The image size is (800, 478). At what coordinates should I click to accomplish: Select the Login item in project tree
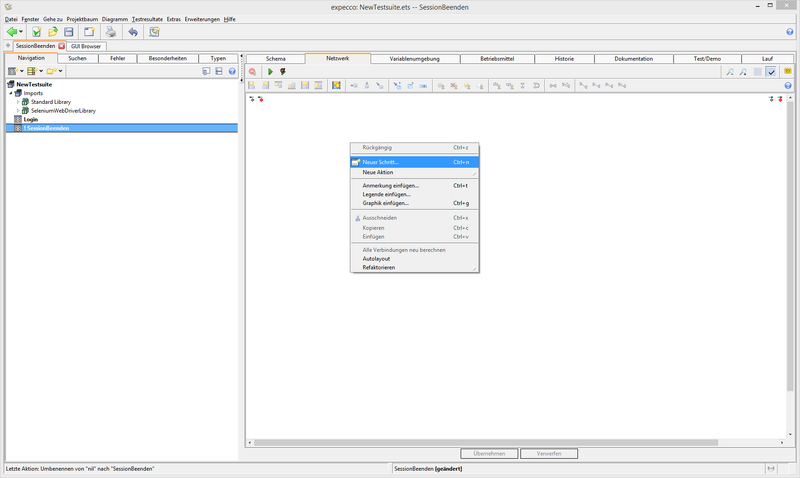pos(30,119)
